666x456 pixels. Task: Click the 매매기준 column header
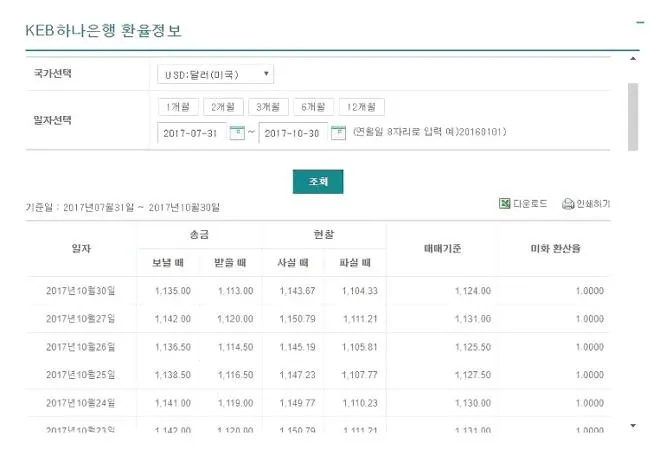coord(443,248)
